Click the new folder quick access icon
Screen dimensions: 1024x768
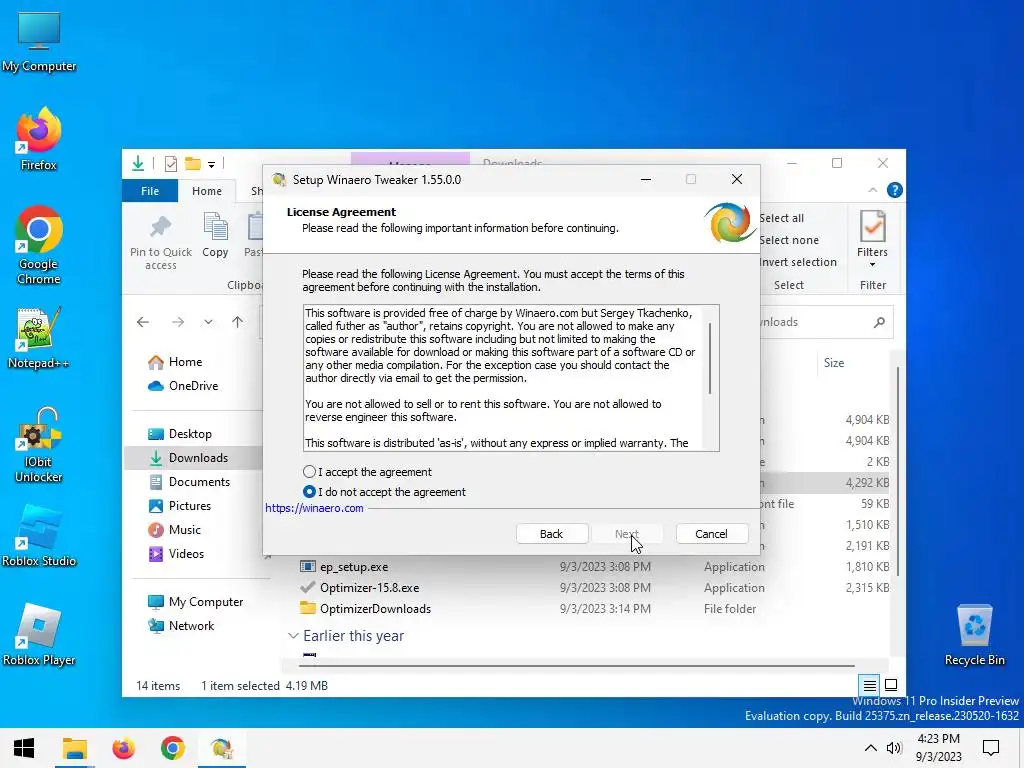[x=193, y=163]
